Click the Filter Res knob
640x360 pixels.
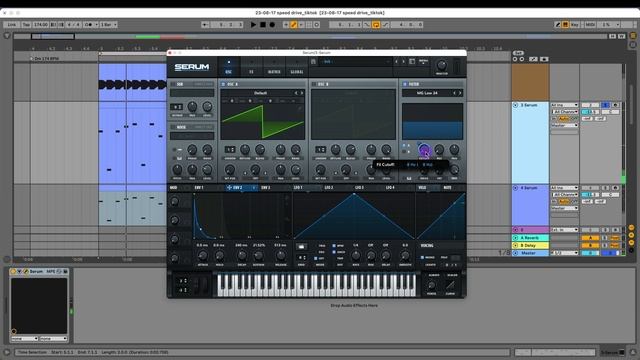coord(439,150)
